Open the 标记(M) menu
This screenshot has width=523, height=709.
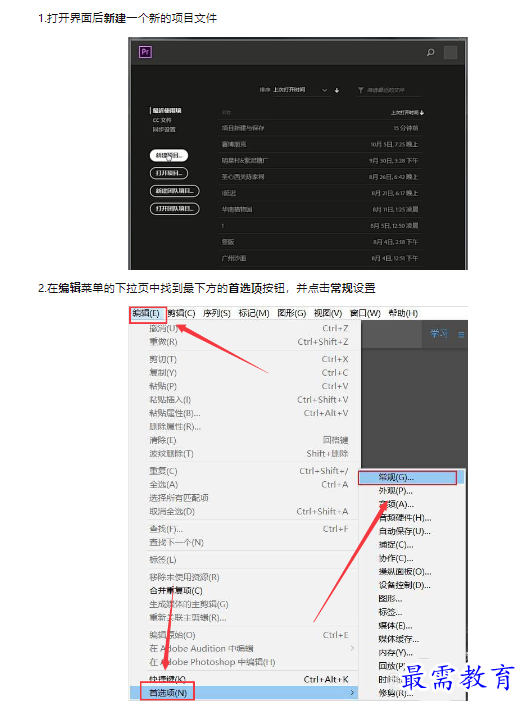click(x=254, y=313)
